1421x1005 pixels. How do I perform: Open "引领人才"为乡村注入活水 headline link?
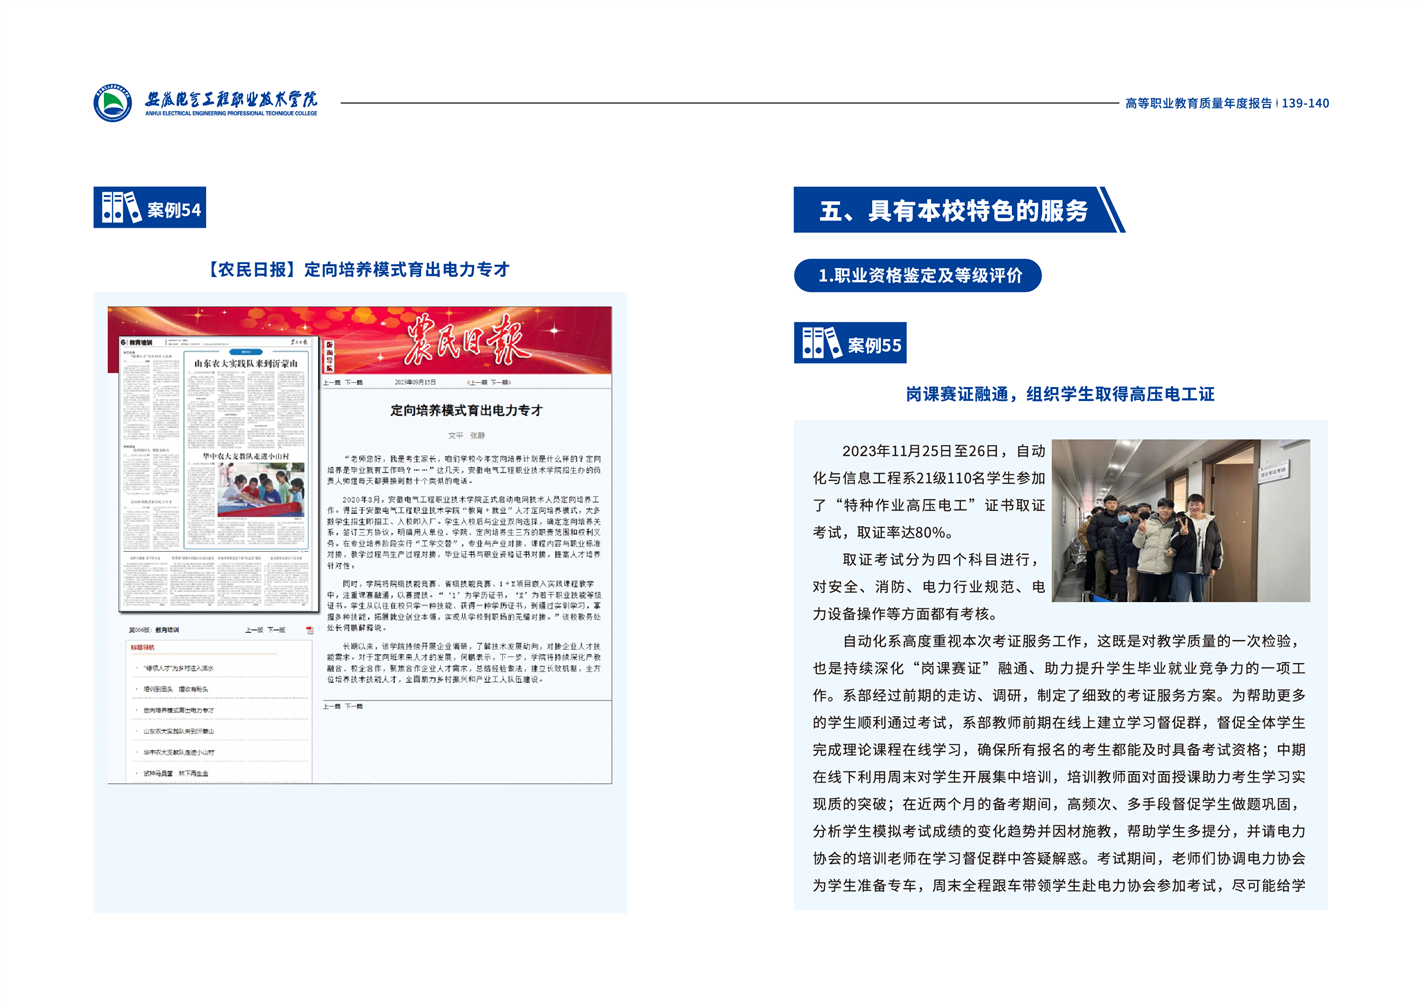point(179,668)
